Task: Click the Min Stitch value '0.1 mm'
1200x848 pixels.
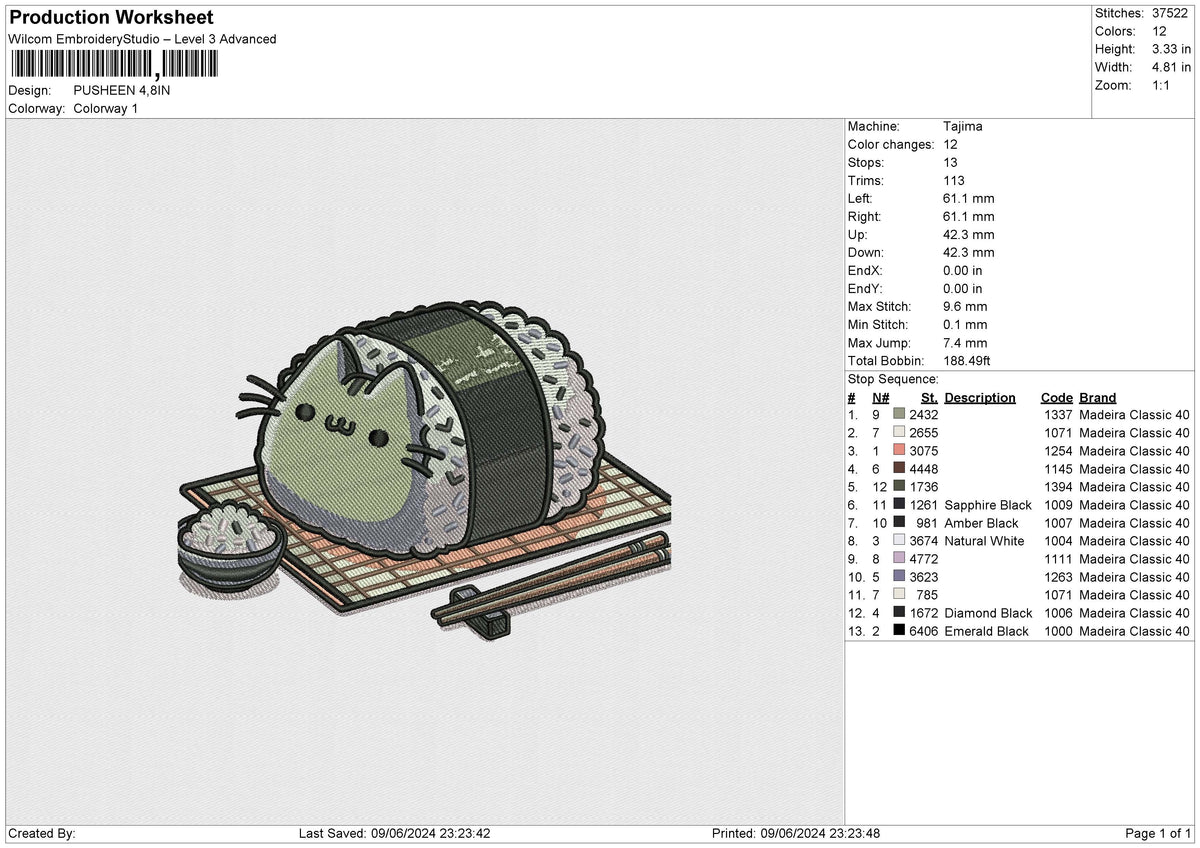Action: pyautogui.click(x=965, y=325)
